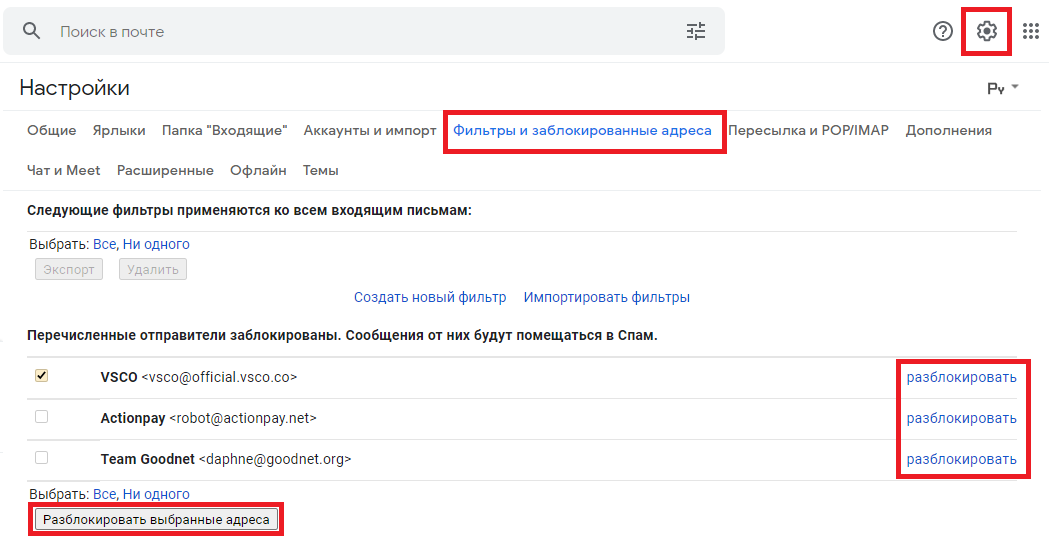Open the Ярлыки settings tab

pyautogui.click(x=119, y=130)
